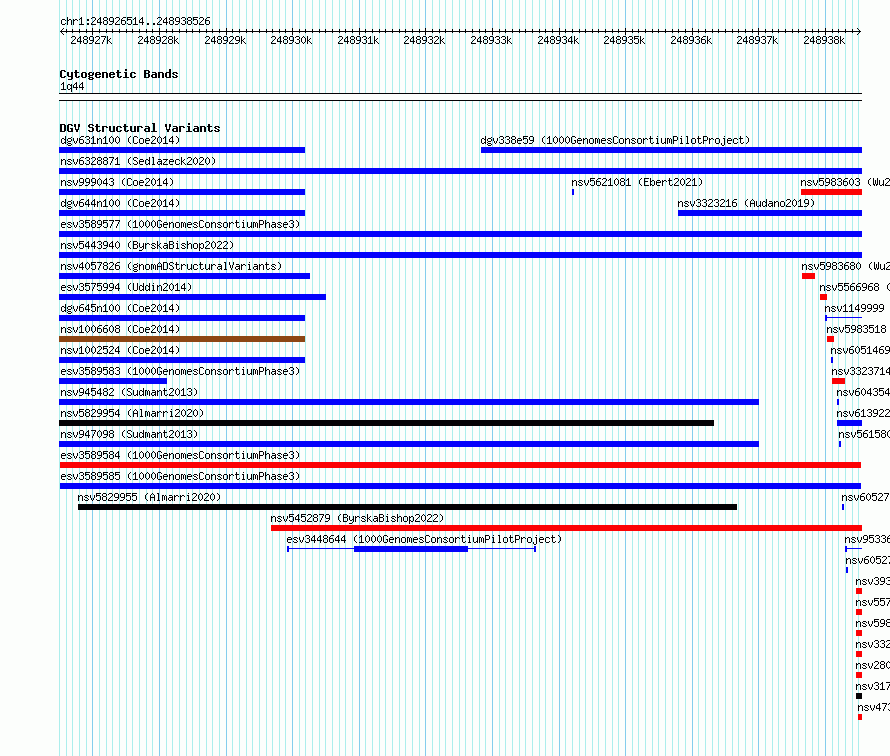Open esv3448644 1000GenomesConsortiumPilotProject label
The image size is (890, 756).
pos(424,539)
